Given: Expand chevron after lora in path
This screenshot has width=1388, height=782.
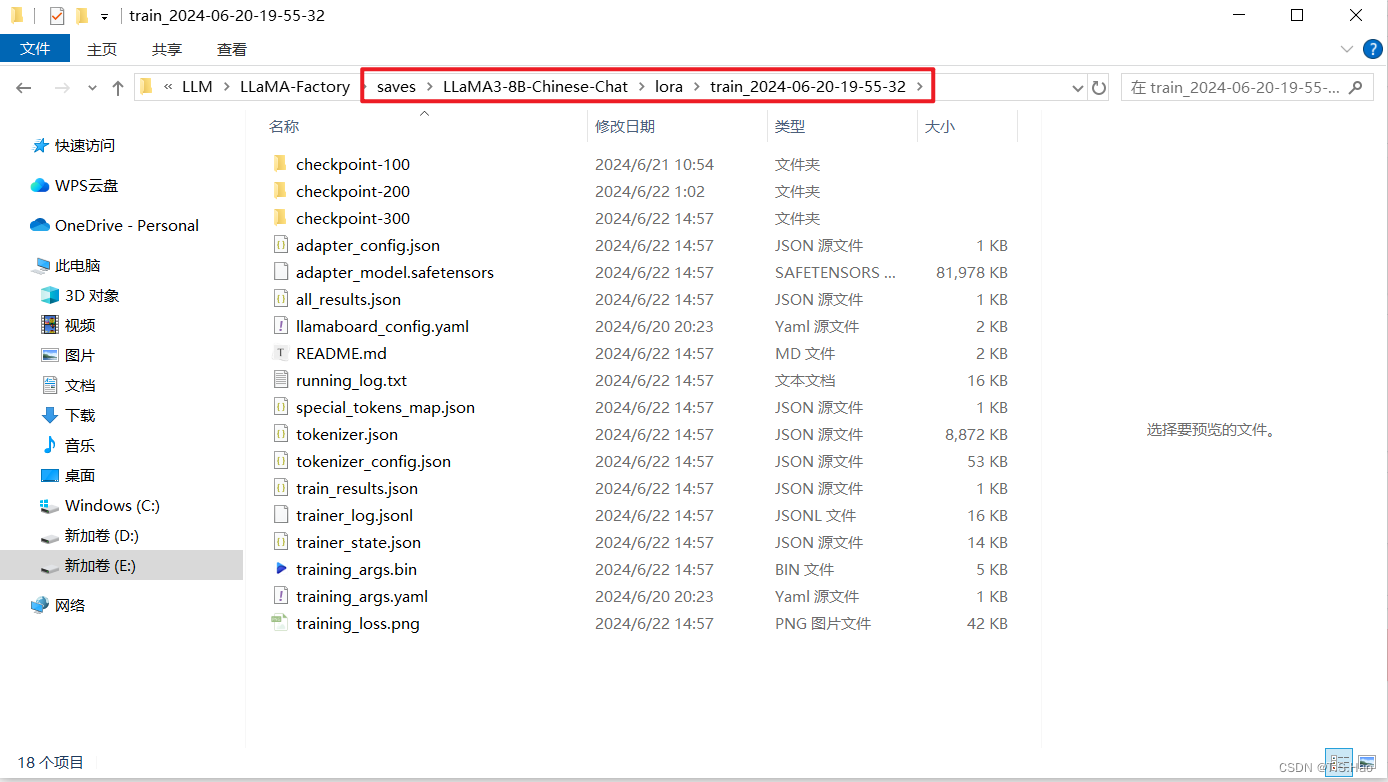Looking at the screenshot, I should point(697,87).
